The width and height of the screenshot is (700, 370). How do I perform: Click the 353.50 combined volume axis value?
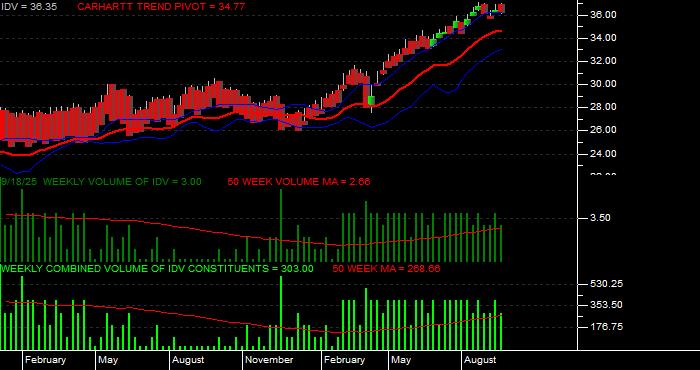tap(606, 305)
